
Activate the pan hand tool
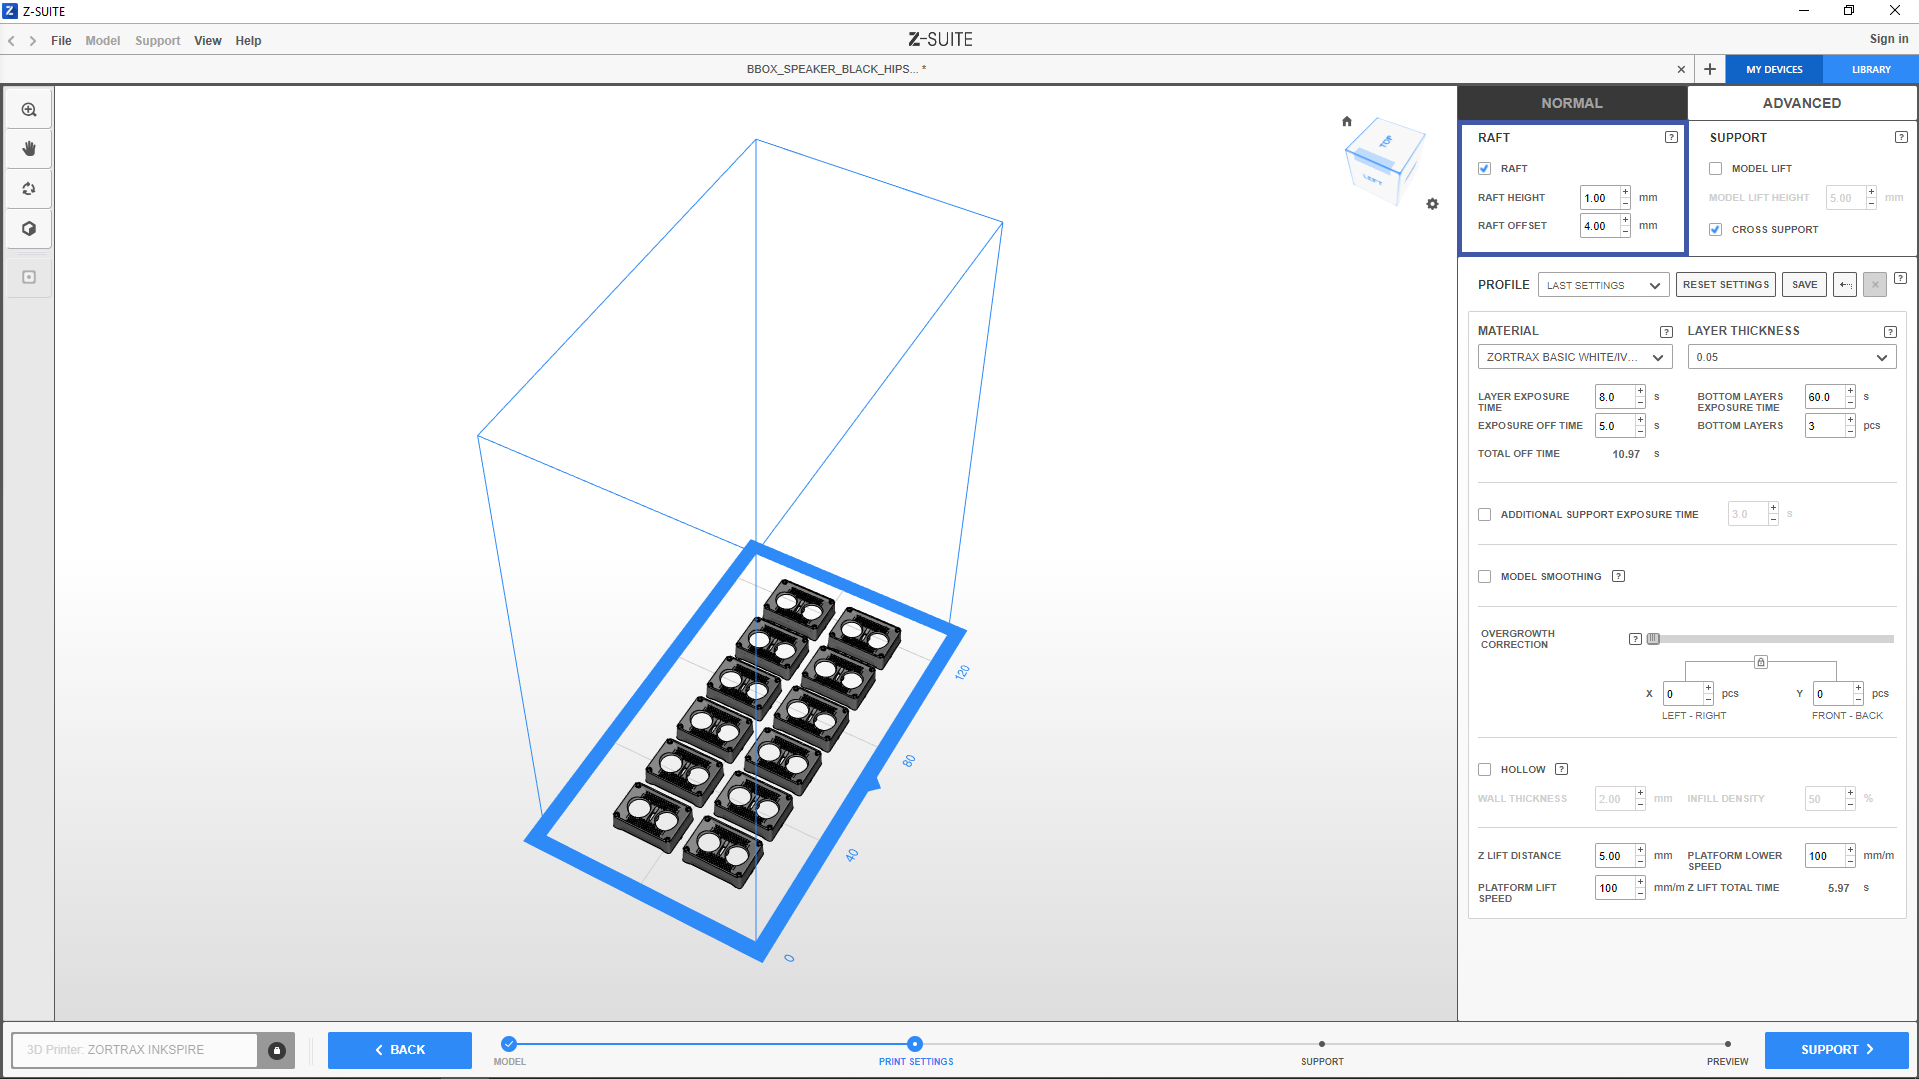tap(29, 149)
